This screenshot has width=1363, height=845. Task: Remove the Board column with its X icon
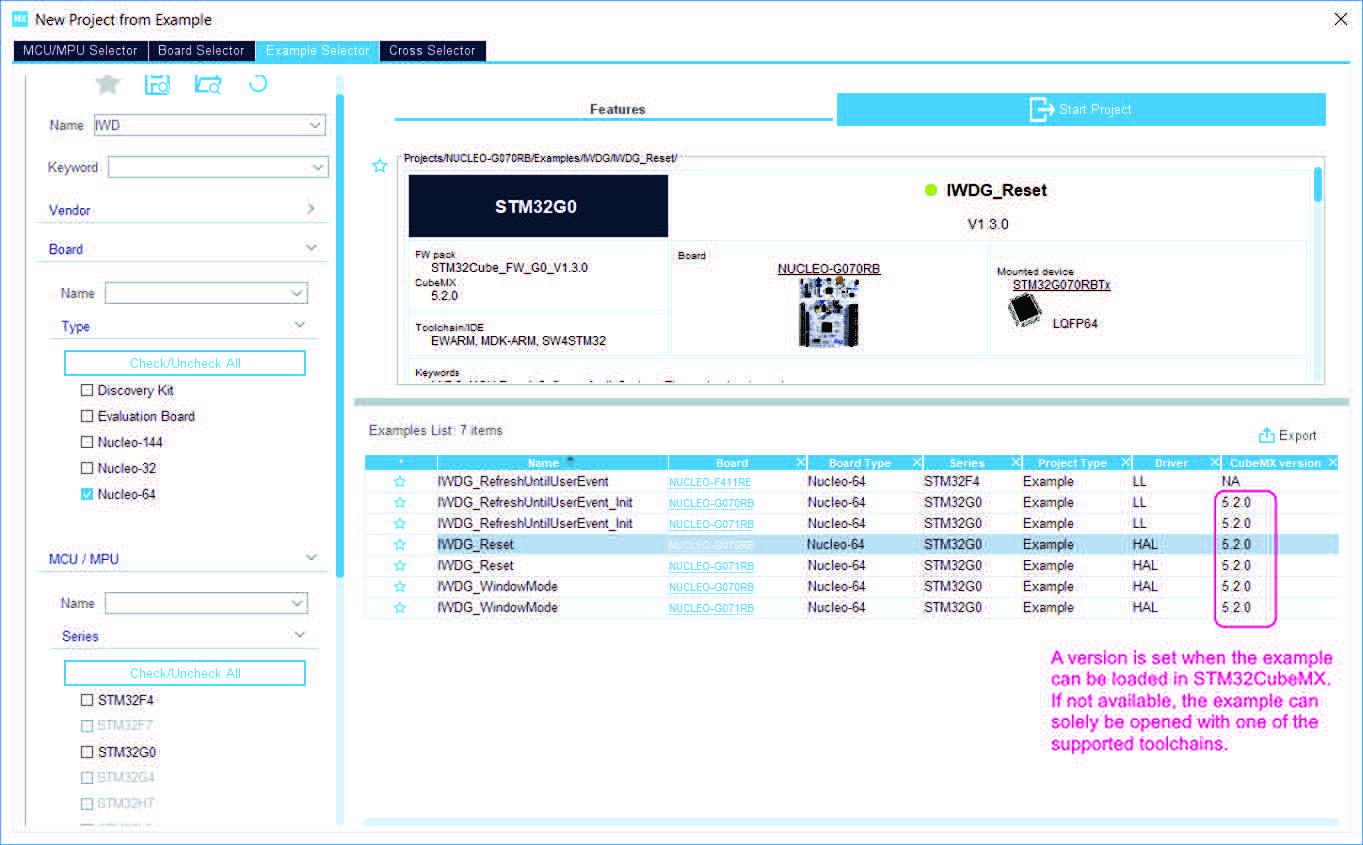(x=800, y=463)
